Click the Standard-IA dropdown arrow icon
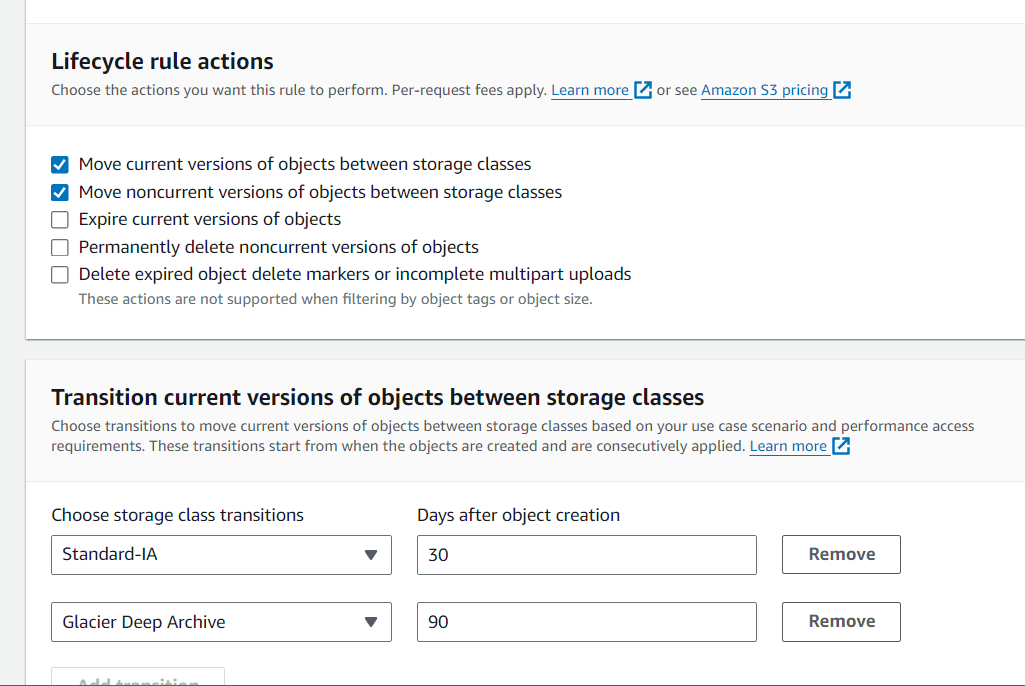1025x686 pixels. (371, 555)
